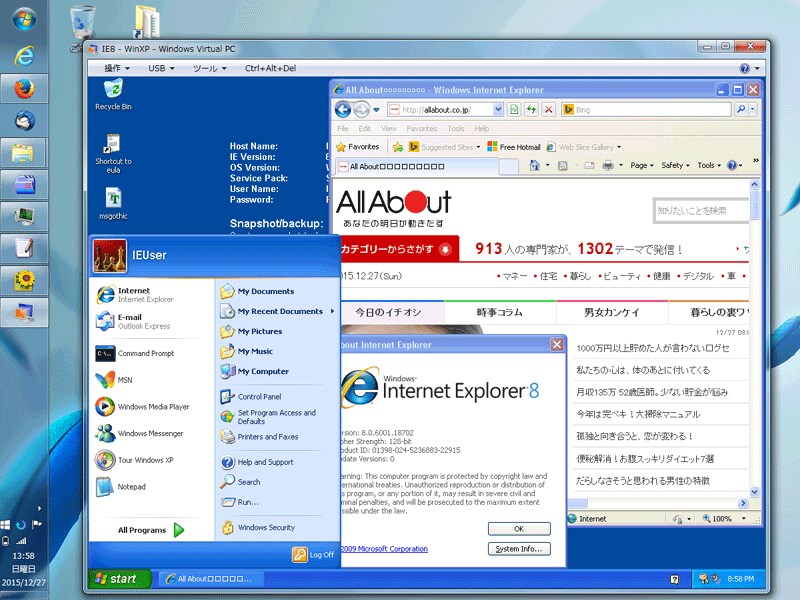Select the msgothic font file icon
The image size is (800, 600).
pyautogui.click(x=113, y=203)
